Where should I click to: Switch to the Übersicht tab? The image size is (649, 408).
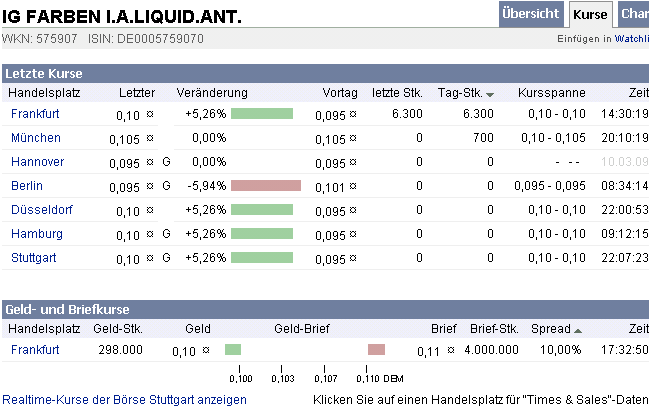(531, 14)
